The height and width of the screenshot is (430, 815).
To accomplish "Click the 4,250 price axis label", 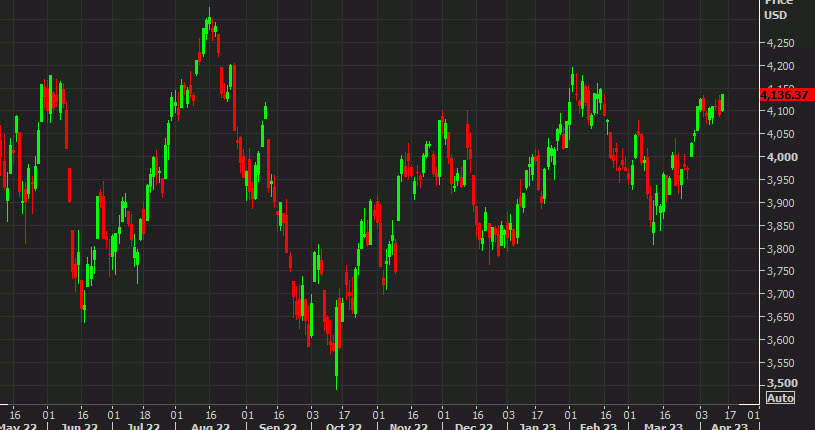I will [781, 43].
